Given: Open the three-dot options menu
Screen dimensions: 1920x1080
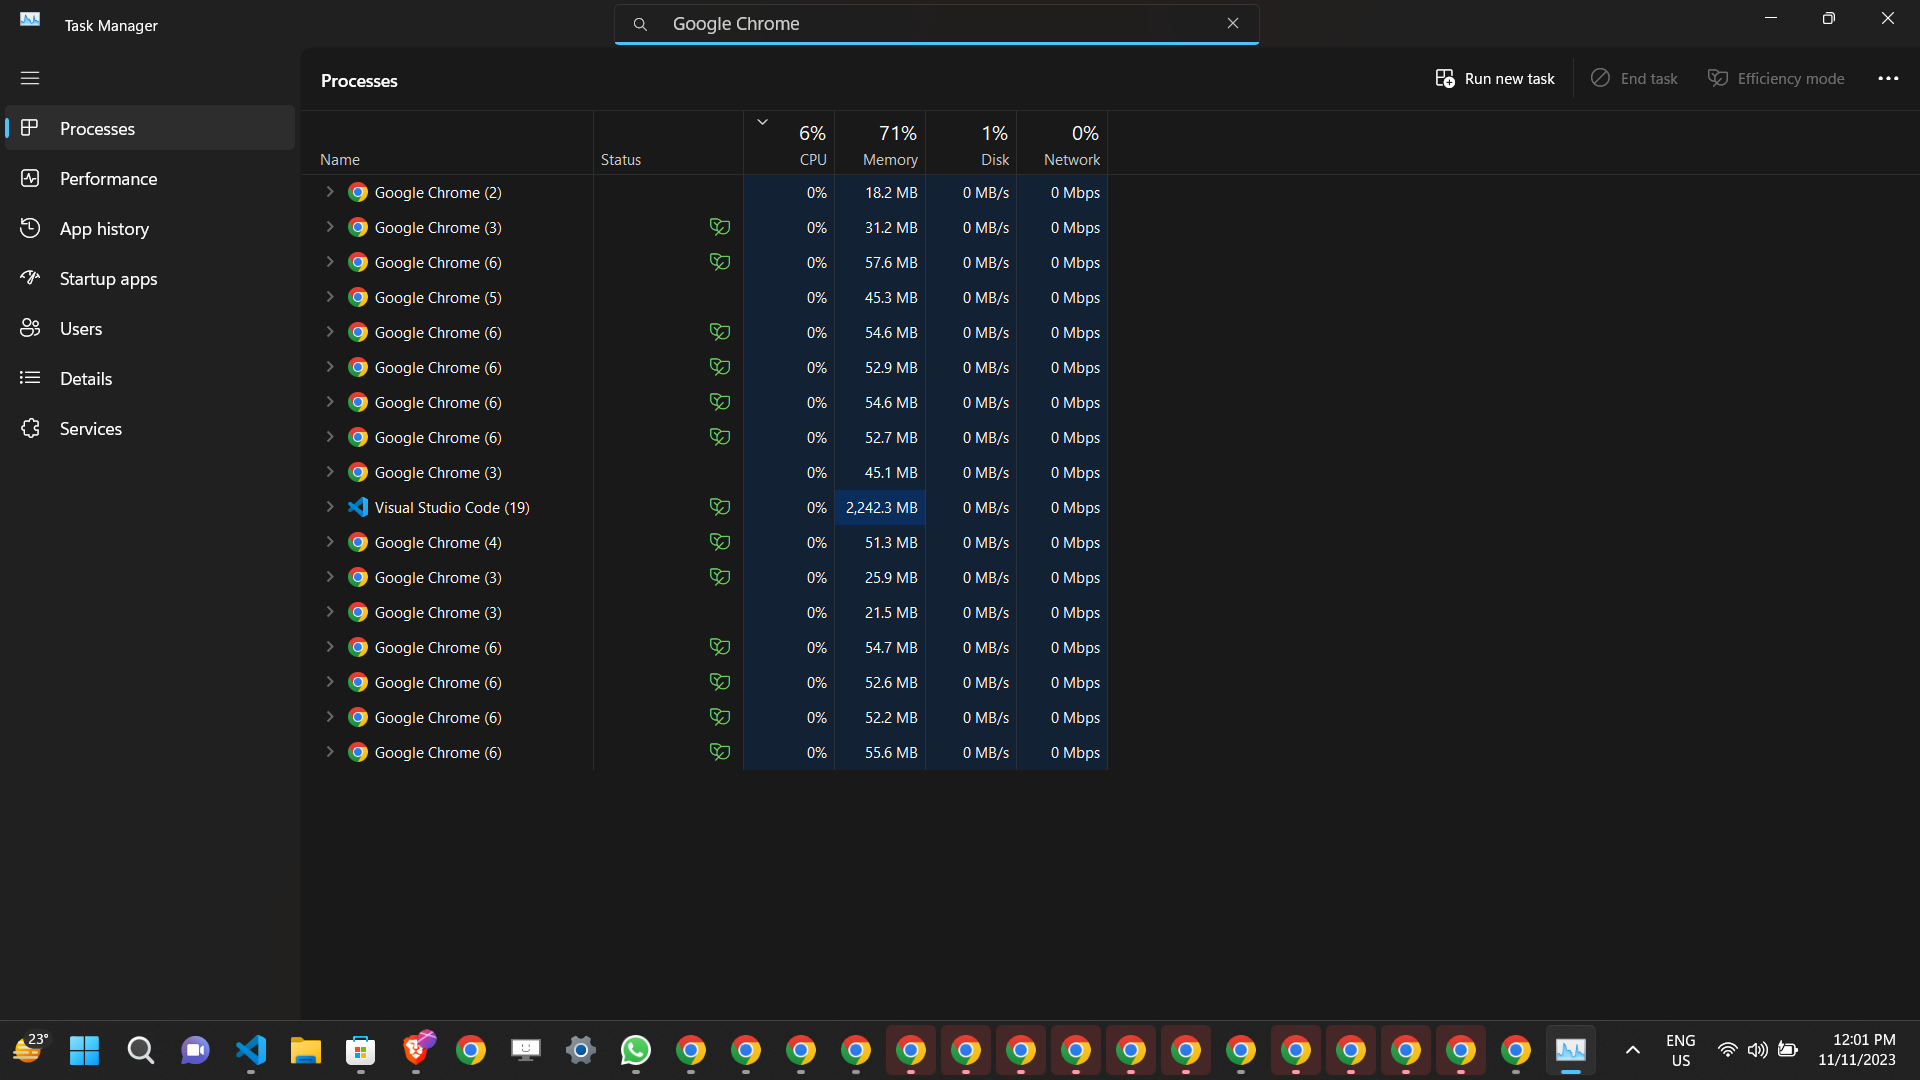Looking at the screenshot, I should point(1888,78).
